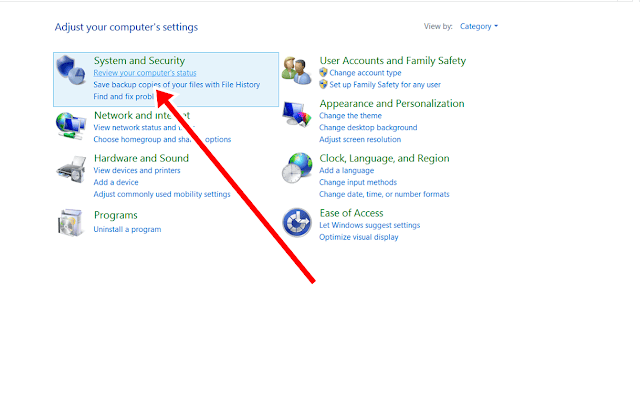Choose homegroup and sharing options link
Viewport: 640px width, 420px height.
(162, 139)
